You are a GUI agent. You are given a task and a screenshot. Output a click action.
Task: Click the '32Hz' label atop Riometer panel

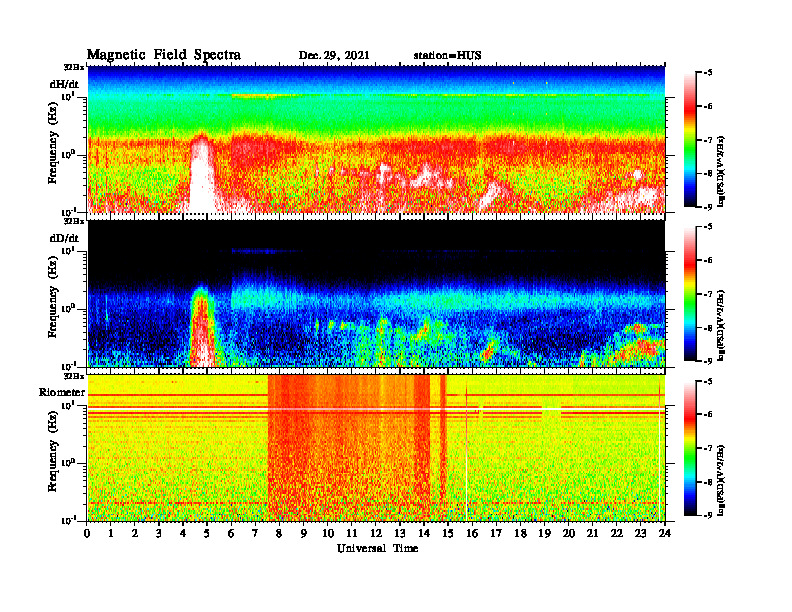[74, 376]
